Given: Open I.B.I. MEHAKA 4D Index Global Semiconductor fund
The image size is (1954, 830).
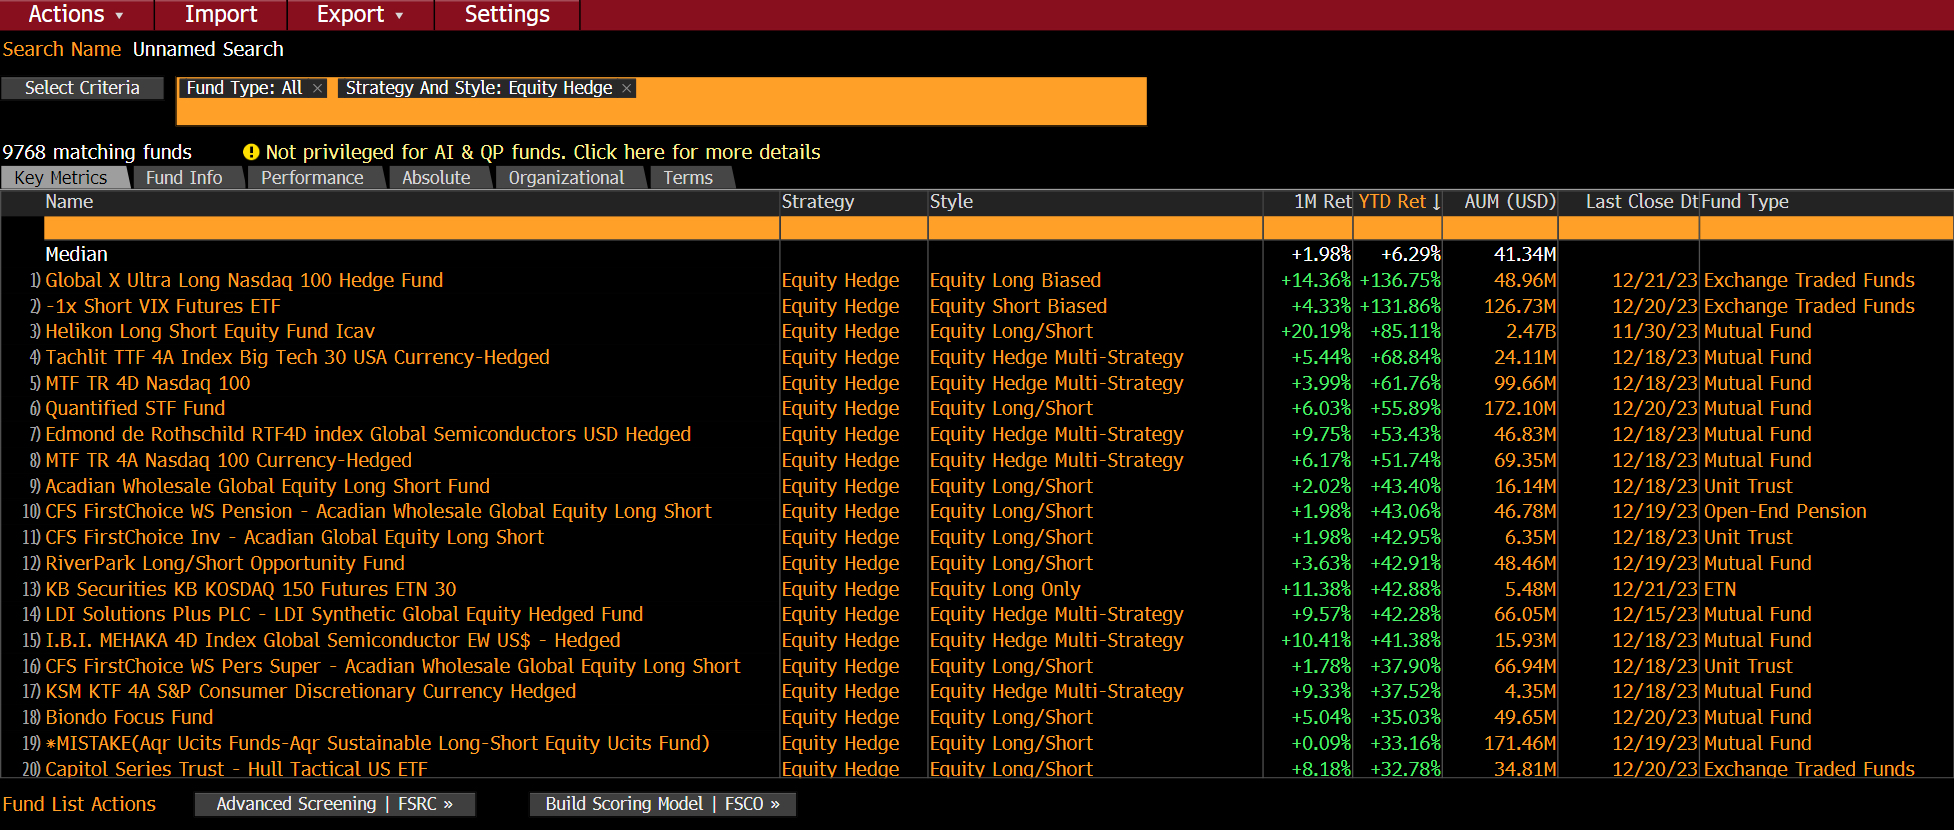Looking at the screenshot, I should point(333,641).
